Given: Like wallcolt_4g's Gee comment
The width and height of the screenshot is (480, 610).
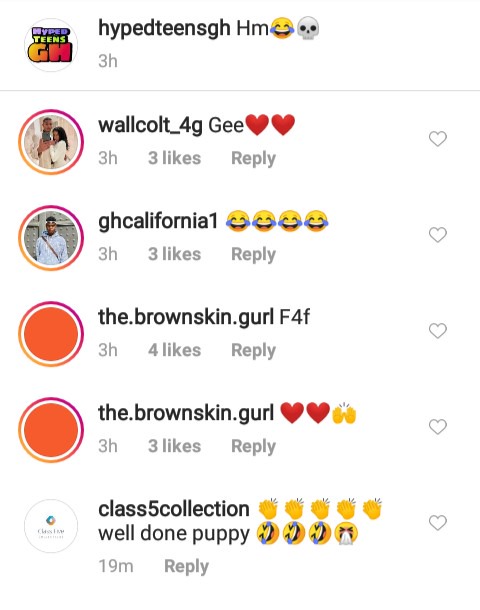Looking at the screenshot, I should [x=438, y=139].
